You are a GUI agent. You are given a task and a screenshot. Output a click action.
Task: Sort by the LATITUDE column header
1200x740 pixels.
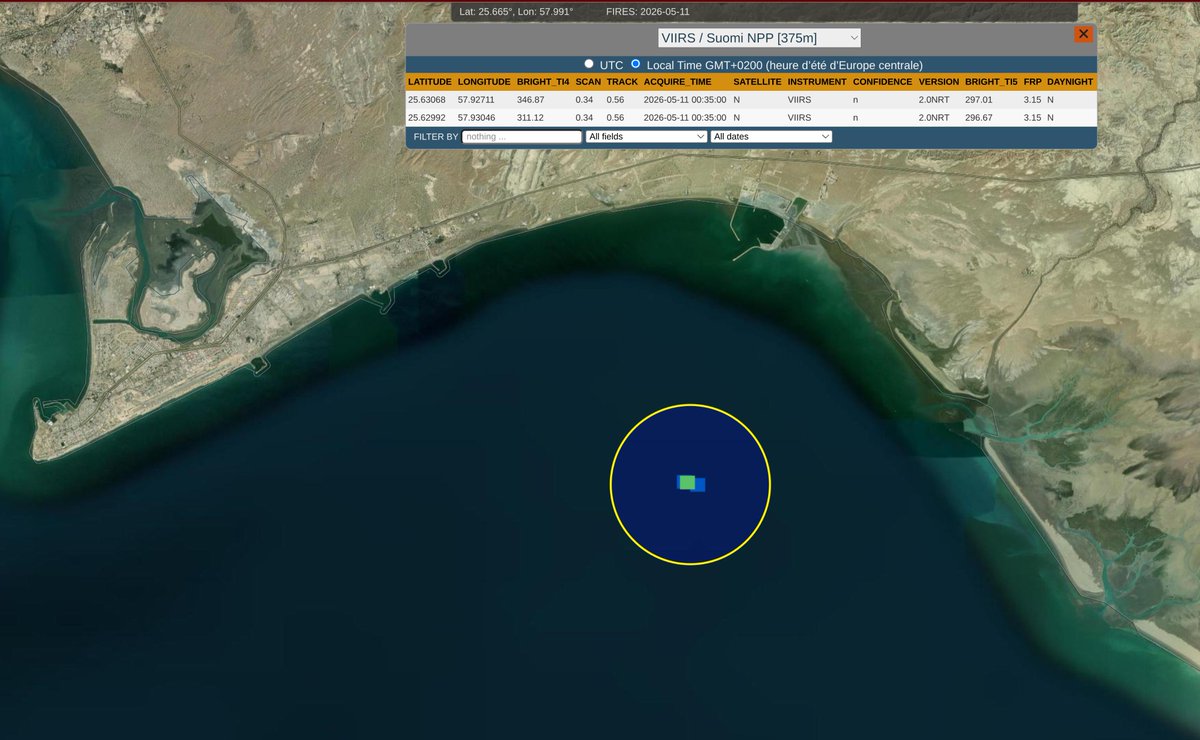430,81
